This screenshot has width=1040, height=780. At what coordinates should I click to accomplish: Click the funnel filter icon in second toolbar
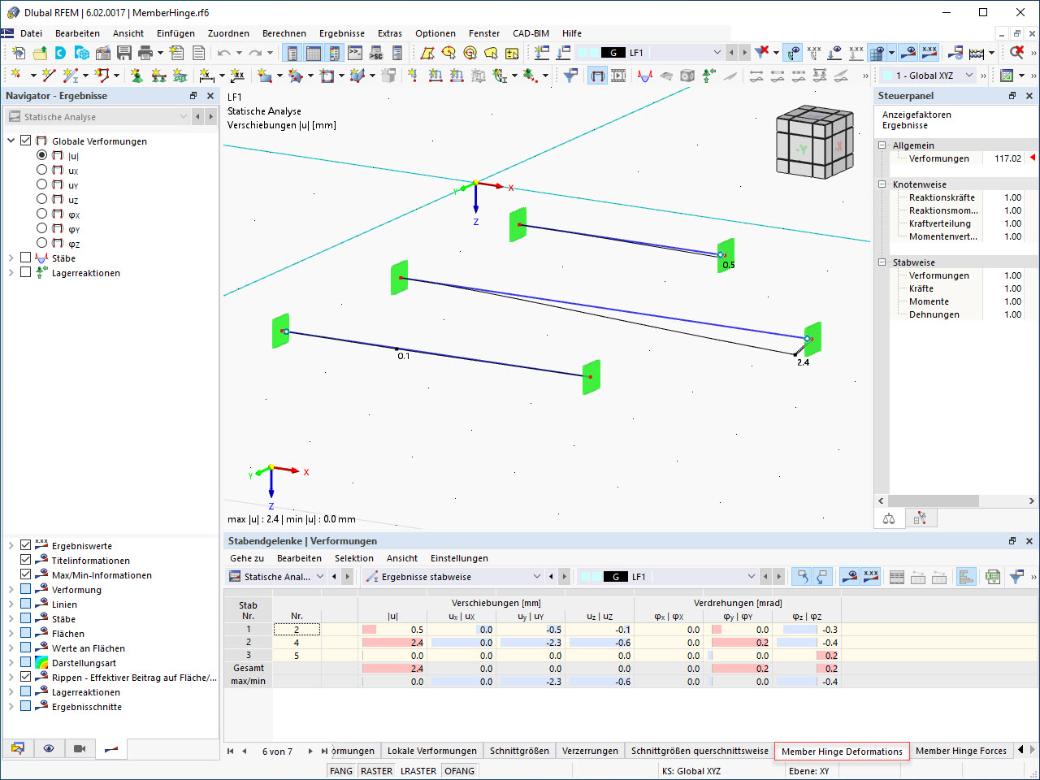point(570,76)
